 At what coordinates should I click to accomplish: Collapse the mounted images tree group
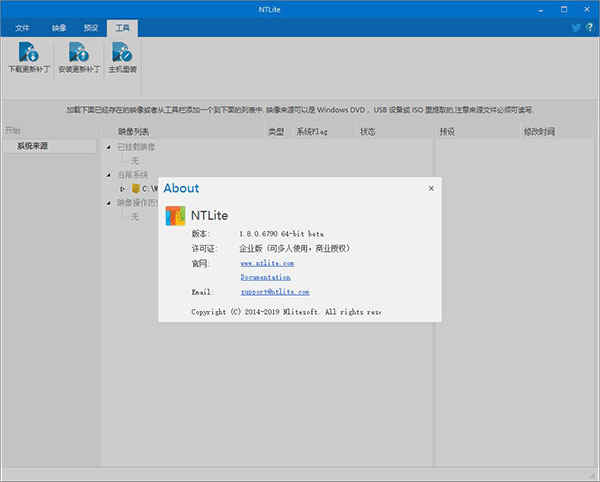click(x=109, y=147)
